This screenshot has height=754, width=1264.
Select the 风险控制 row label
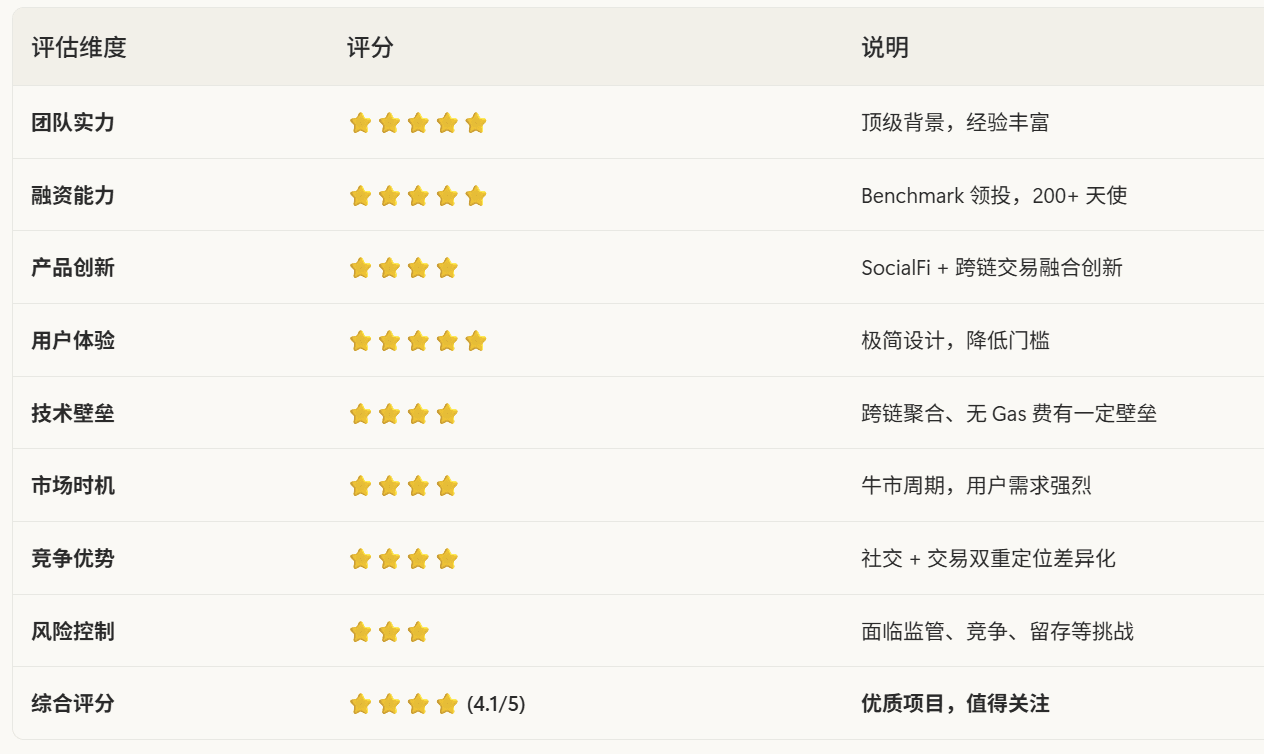[73, 632]
